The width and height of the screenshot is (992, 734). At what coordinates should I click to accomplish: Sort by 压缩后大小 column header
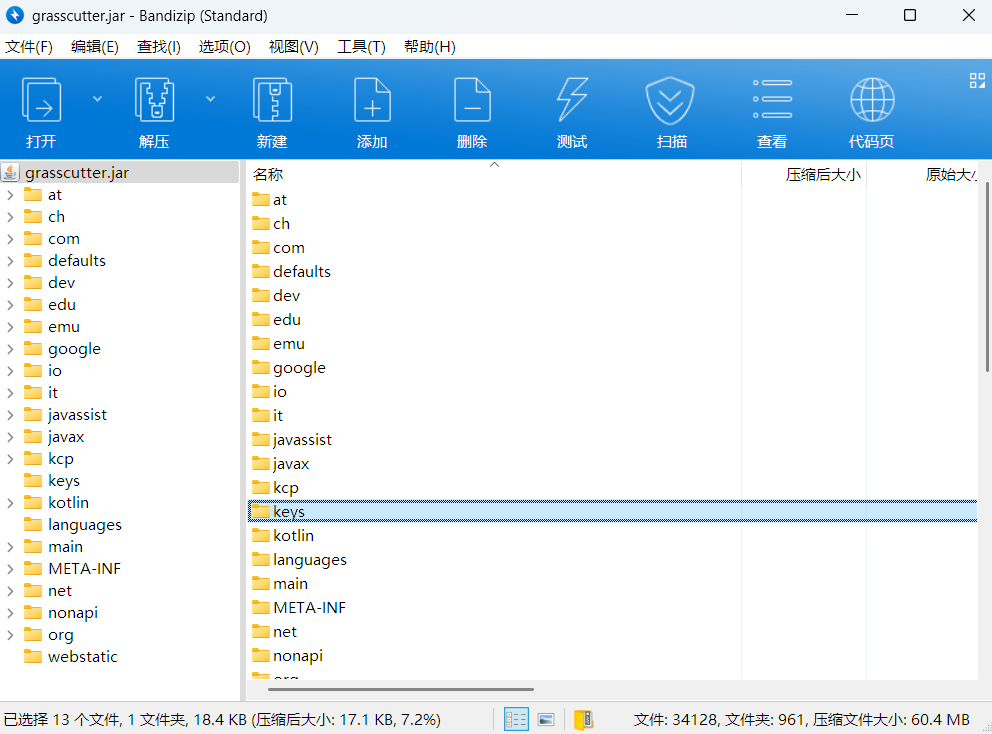pyautogui.click(x=804, y=175)
